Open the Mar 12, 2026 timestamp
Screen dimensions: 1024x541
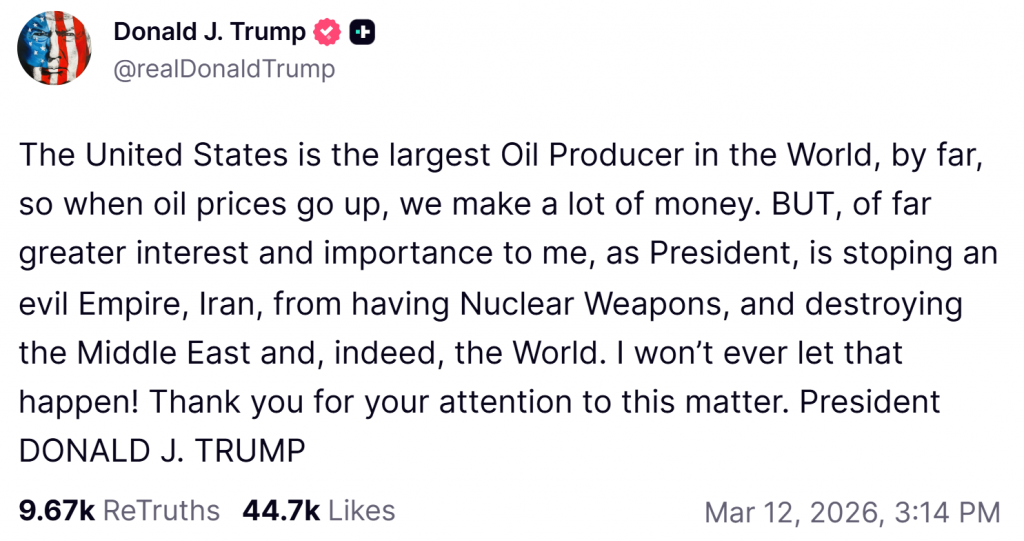tap(790, 512)
